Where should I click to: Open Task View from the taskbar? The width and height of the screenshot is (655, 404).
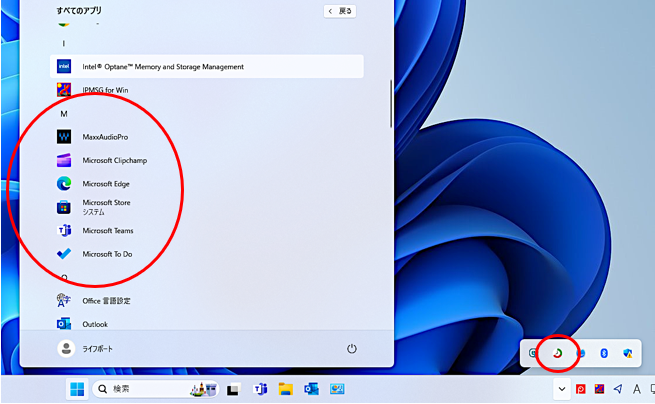pos(234,390)
